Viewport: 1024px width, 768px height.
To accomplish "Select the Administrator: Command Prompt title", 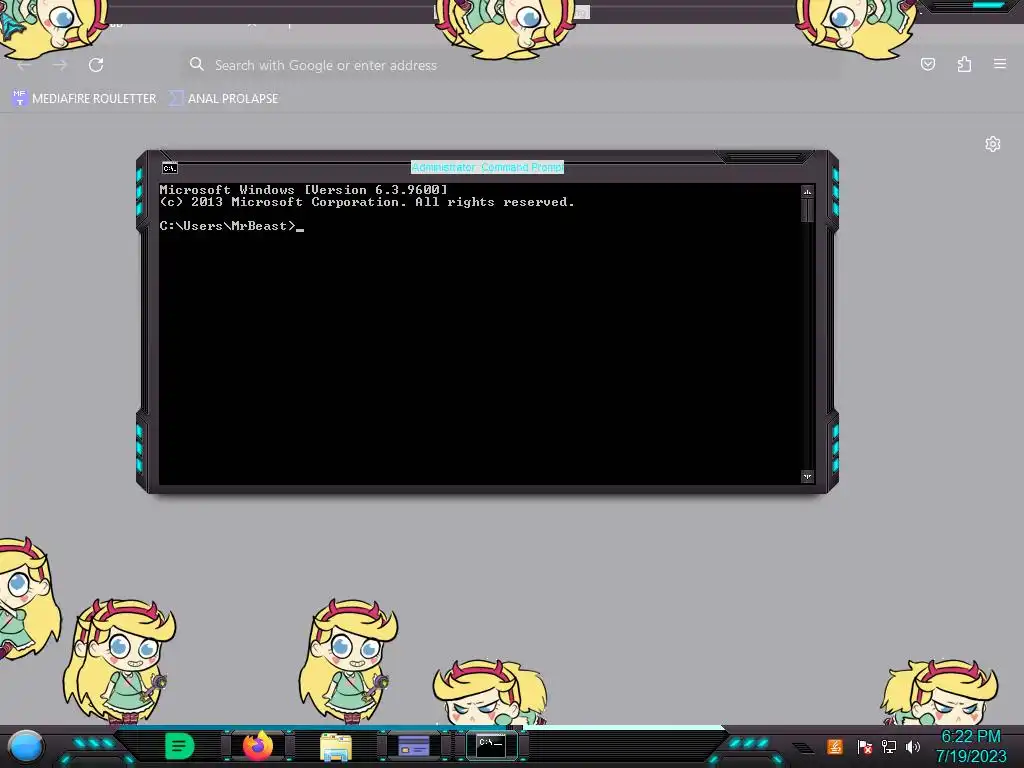I will tap(487, 167).
